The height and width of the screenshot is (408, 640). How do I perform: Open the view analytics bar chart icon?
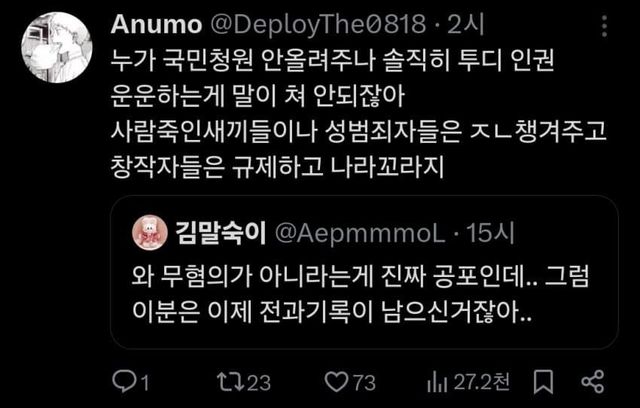(437, 382)
